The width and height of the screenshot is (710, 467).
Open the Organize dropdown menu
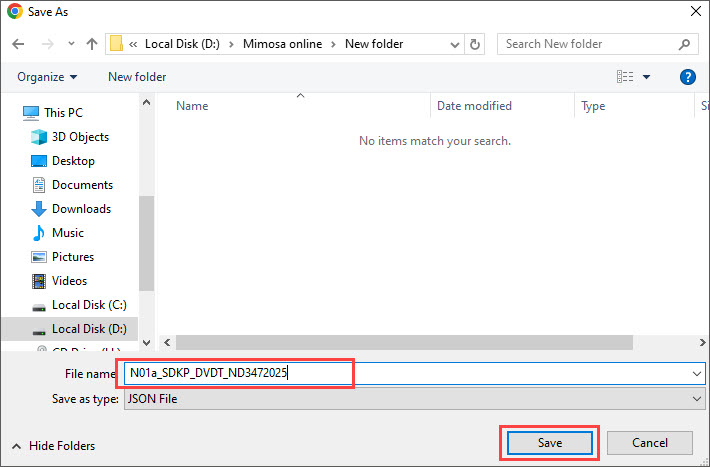[x=47, y=77]
